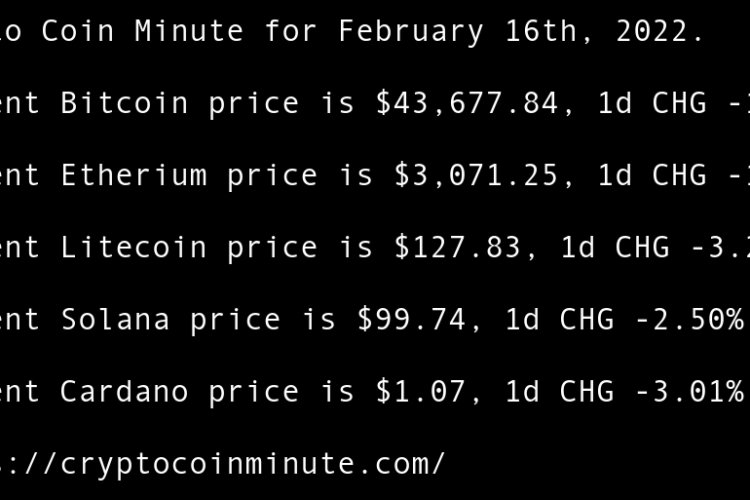Click the word Cardano
The width and height of the screenshot is (750, 500).
(125, 391)
